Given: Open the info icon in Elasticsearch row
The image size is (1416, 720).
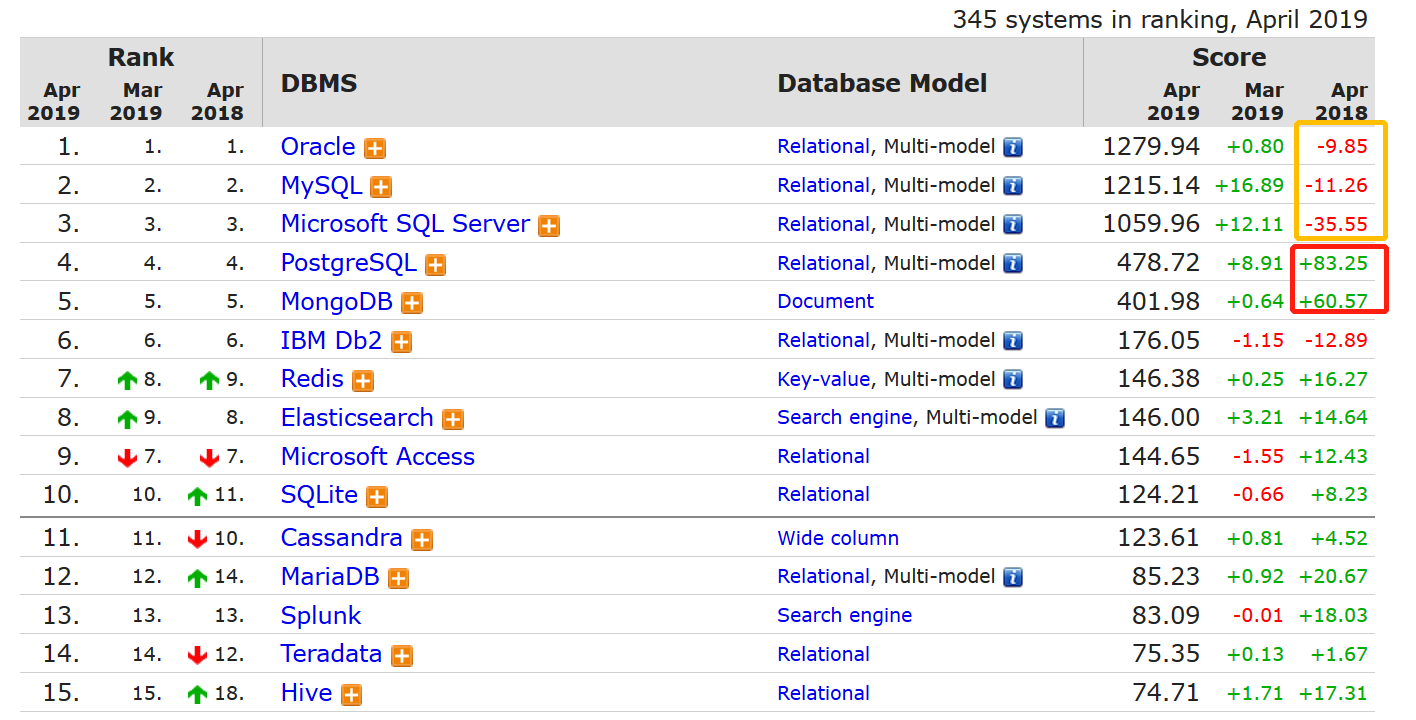Looking at the screenshot, I should point(1055,418).
